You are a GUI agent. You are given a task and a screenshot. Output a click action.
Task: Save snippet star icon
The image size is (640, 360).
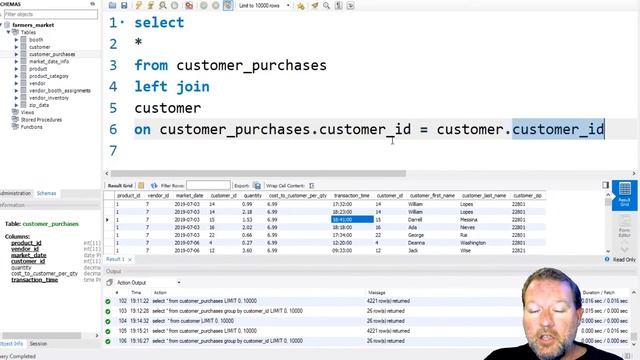tap(301, 6)
